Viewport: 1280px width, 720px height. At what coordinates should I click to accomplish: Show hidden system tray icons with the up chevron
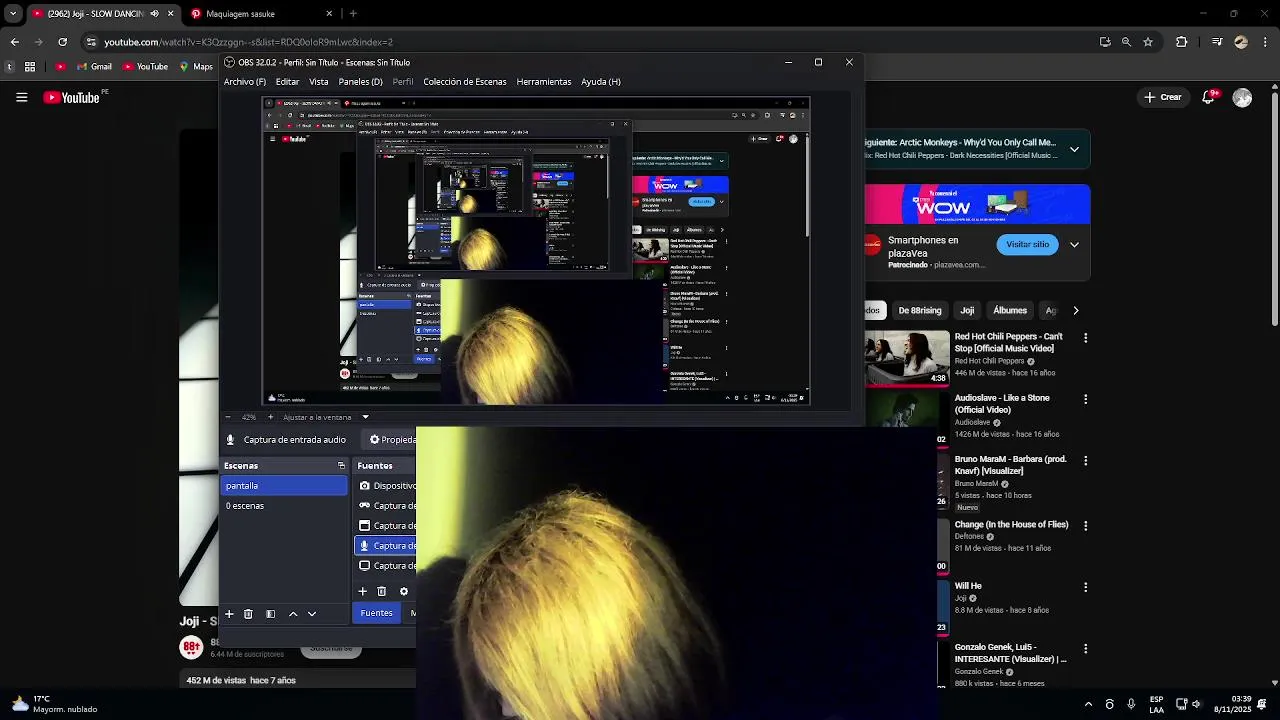(x=1088, y=704)
